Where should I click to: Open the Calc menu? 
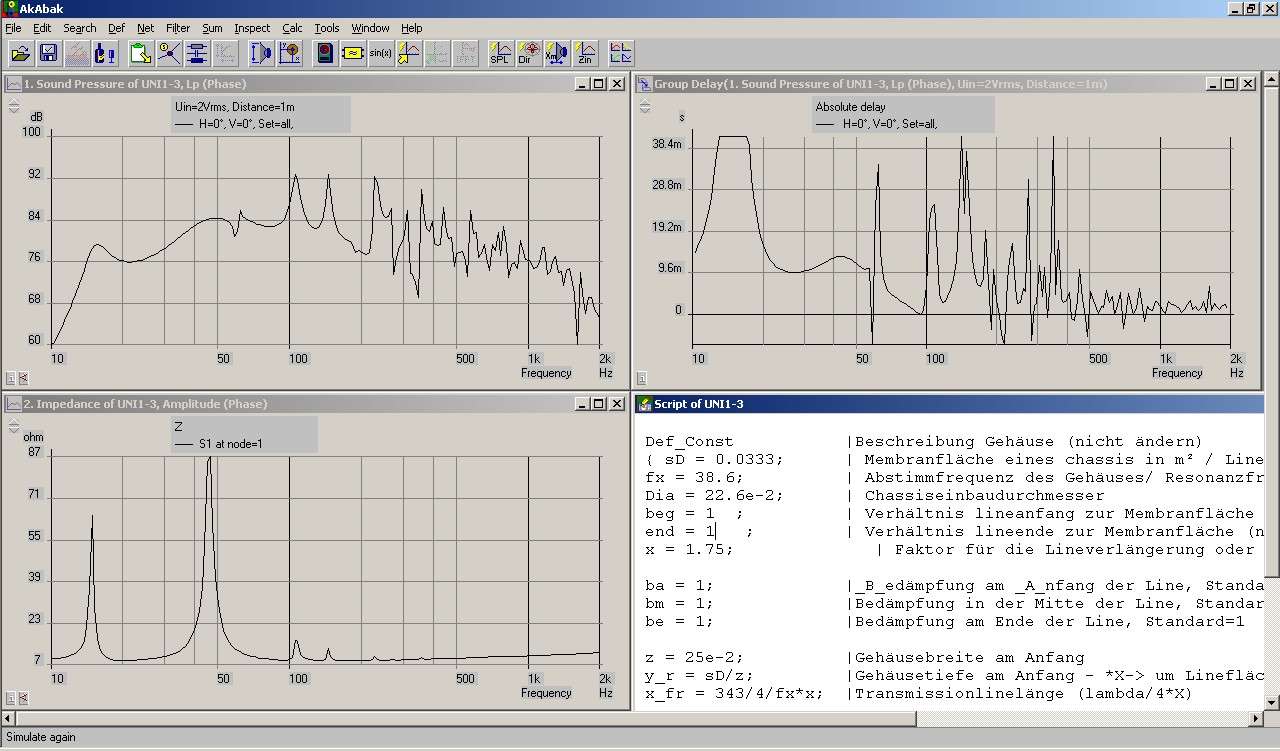(292, 28)
